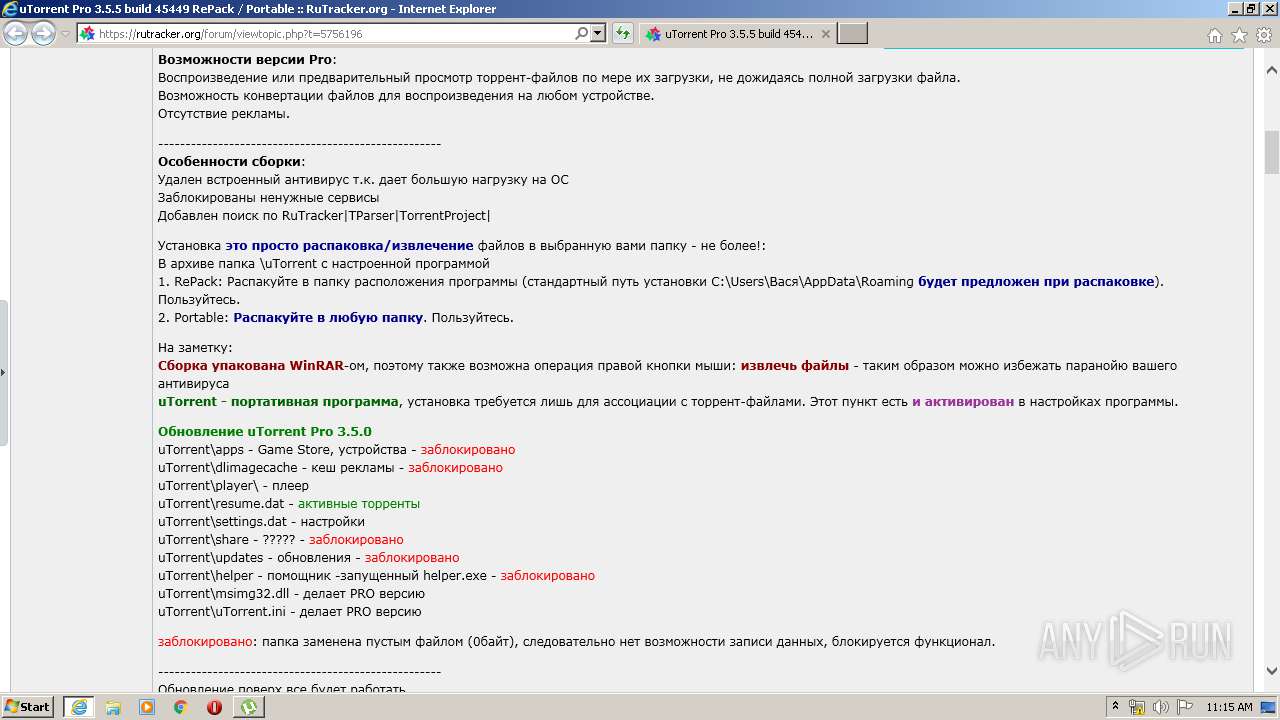
Task: Open the recent pages dropdown arrow
Action: [66, 34]
